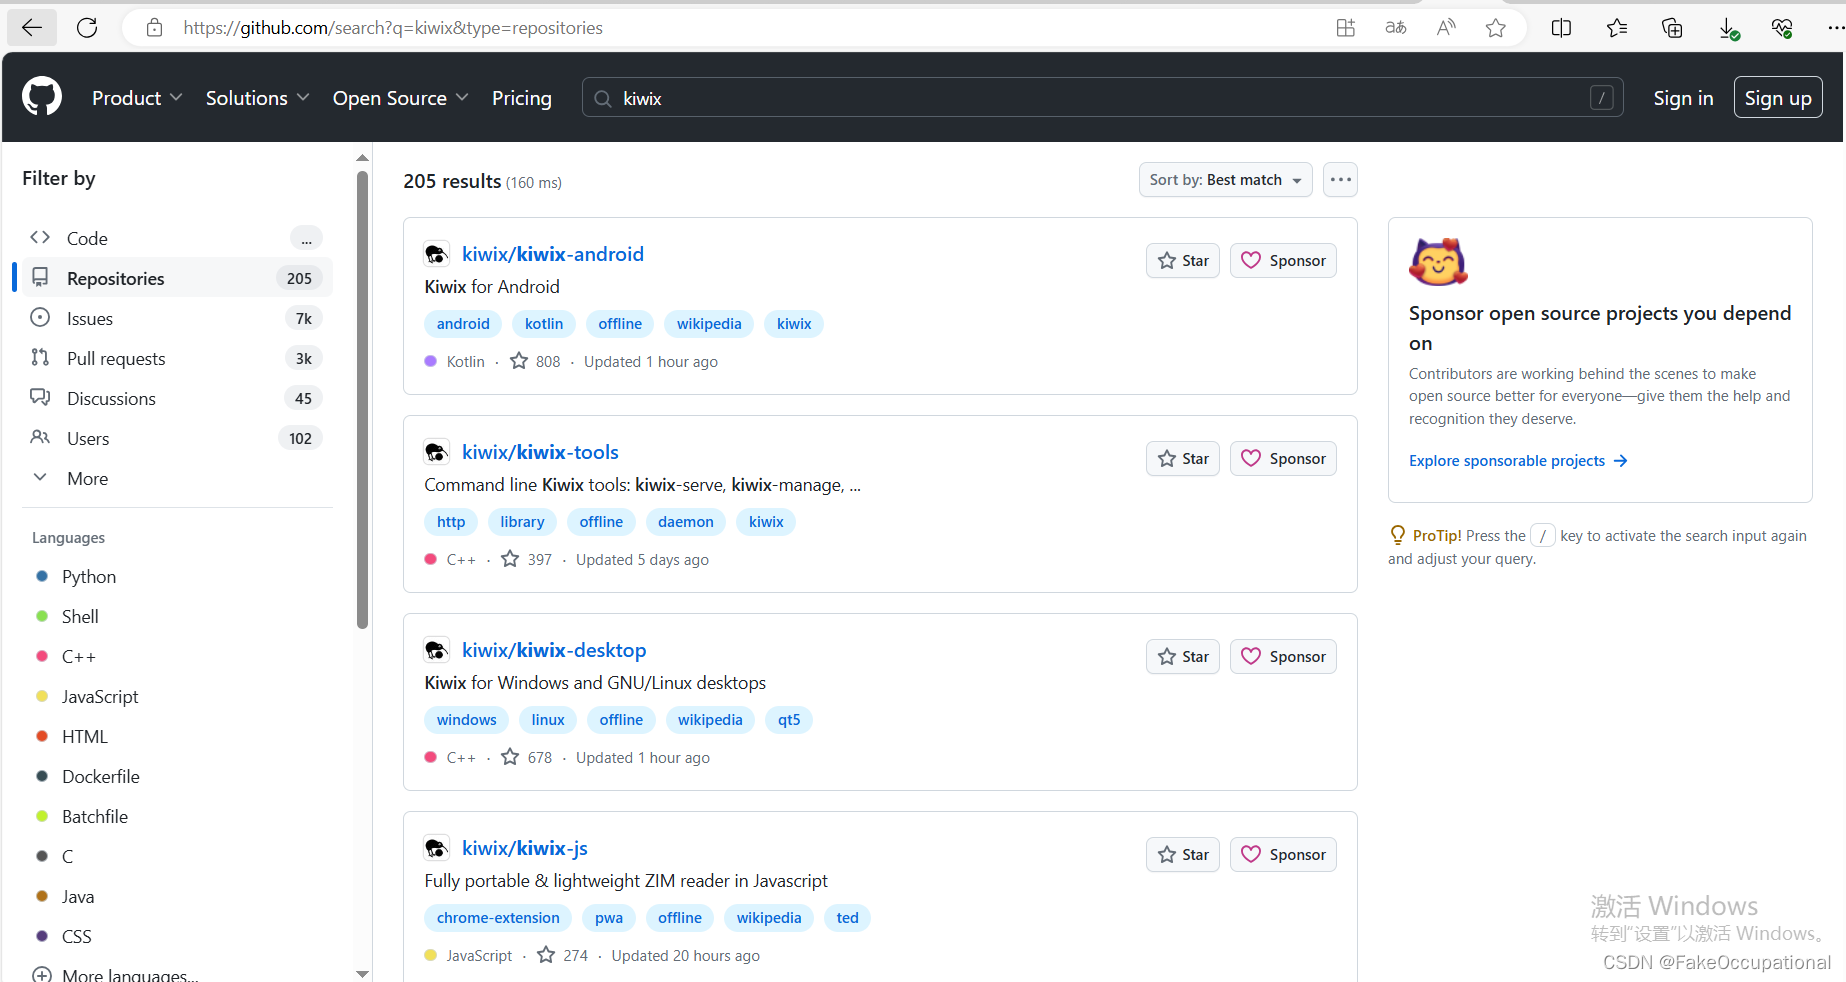
Task: Open the kiwix/kiwix-android repository
Action: tap(553, 254)
